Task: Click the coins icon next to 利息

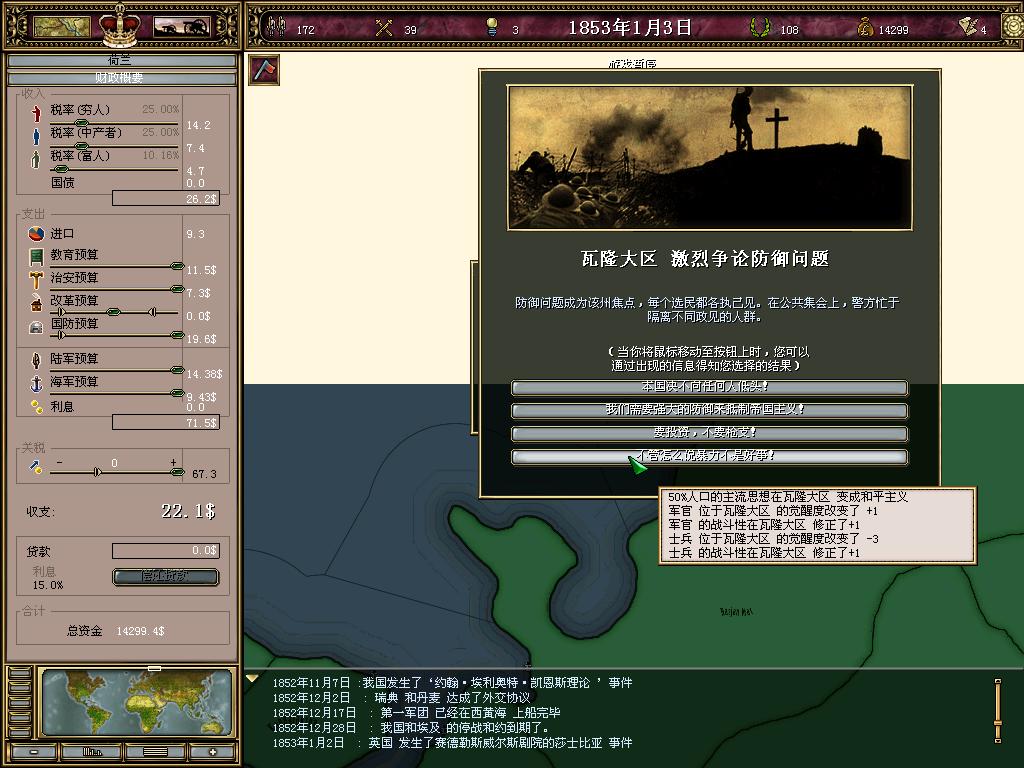Action: [37, 406]
